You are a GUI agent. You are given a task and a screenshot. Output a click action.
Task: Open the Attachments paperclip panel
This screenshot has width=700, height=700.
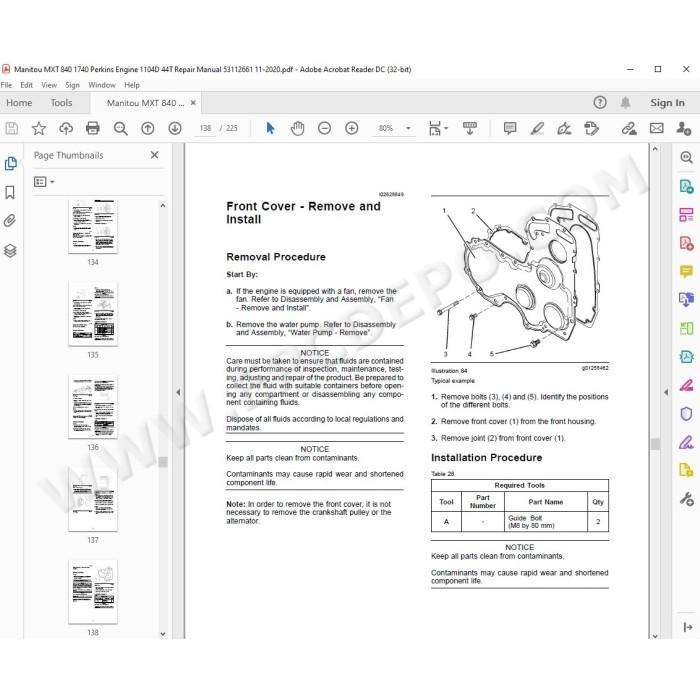coord(10,221)
